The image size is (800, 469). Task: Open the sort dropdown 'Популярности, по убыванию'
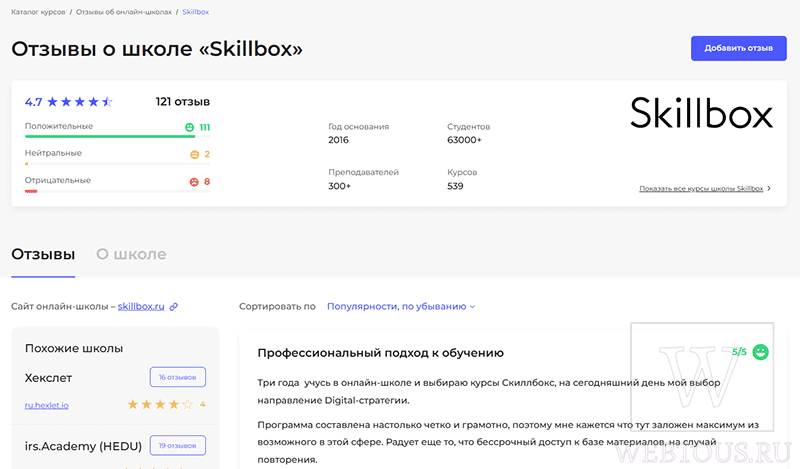click(401, 306)
